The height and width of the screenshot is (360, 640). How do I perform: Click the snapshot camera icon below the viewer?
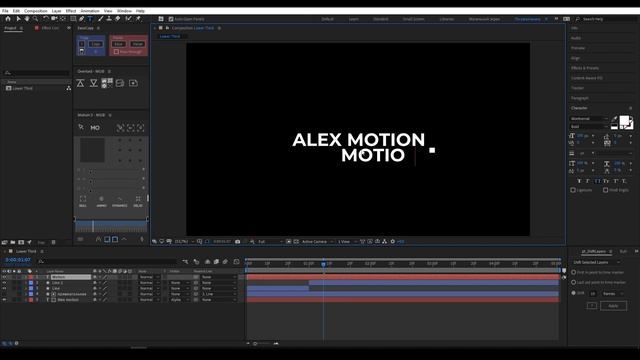pos(238,242)
